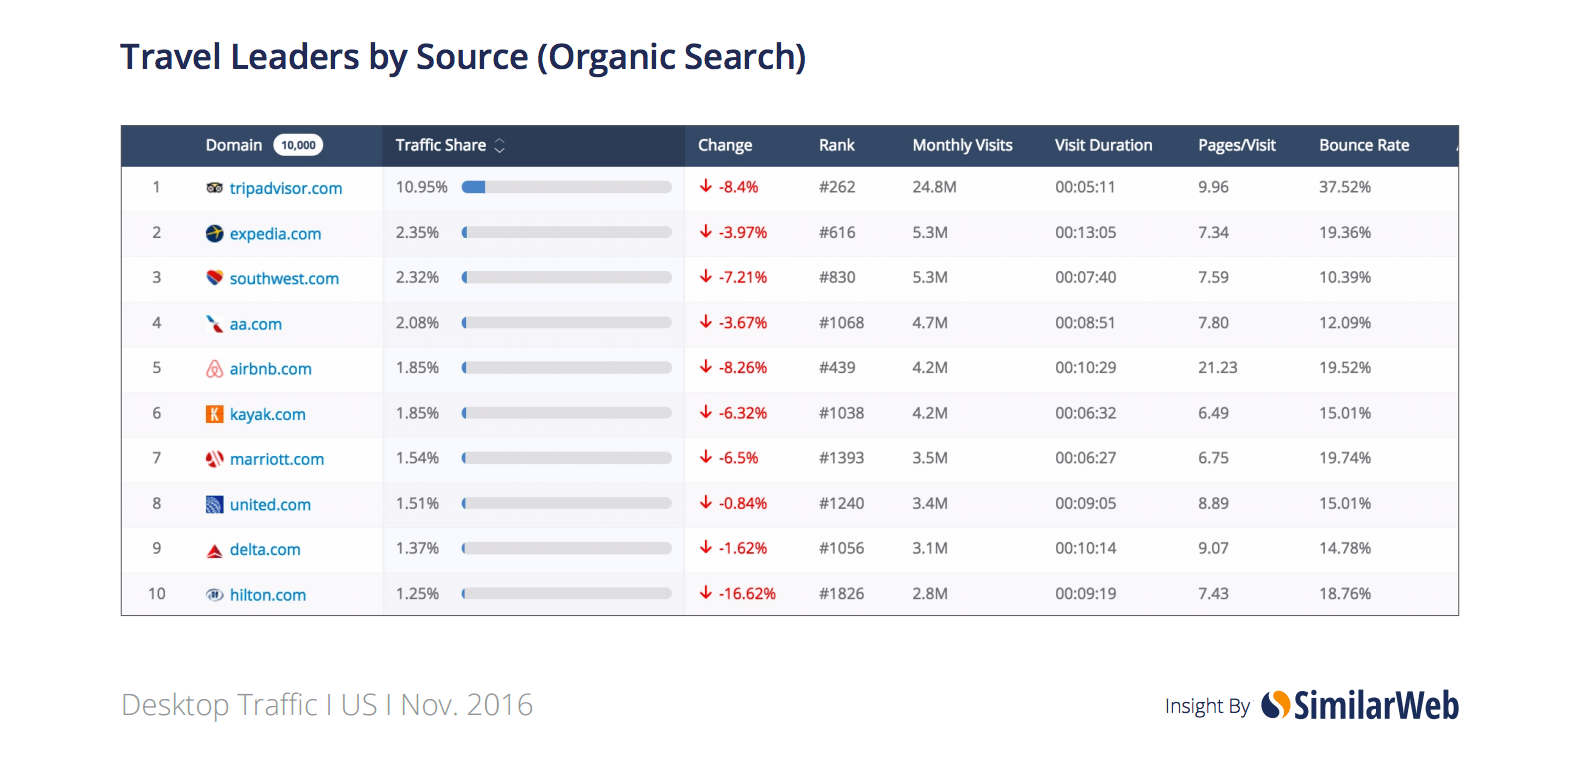Screen dimensions: 1583x779
Task: Click the down arrow beside -16.62%
Action: pos(706,593)
